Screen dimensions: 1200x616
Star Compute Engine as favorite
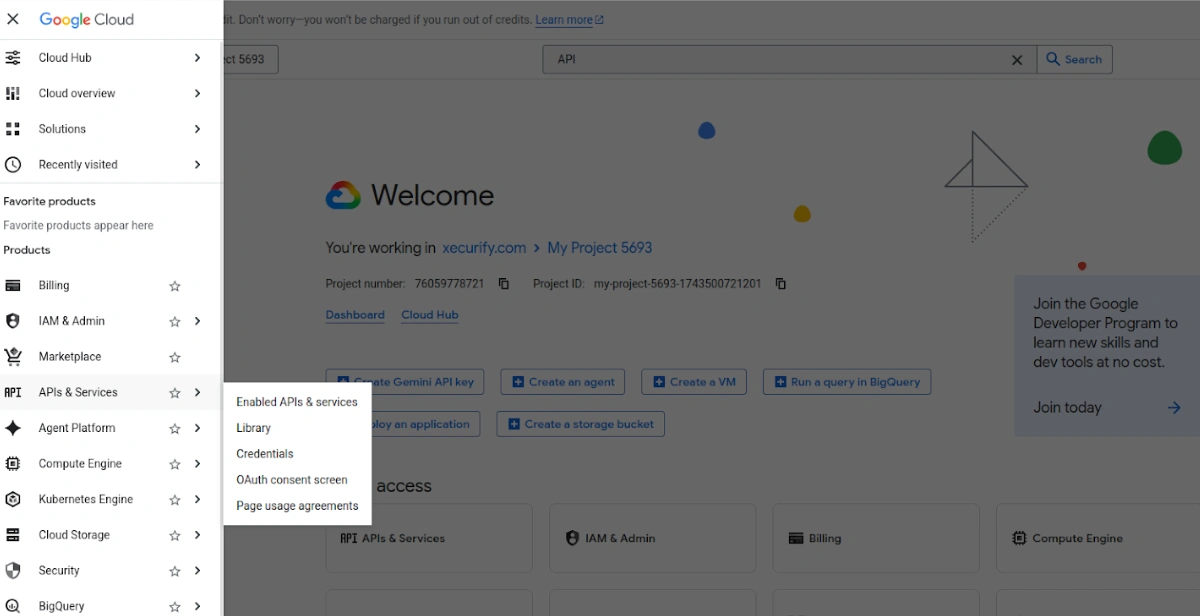click(175, 464)
